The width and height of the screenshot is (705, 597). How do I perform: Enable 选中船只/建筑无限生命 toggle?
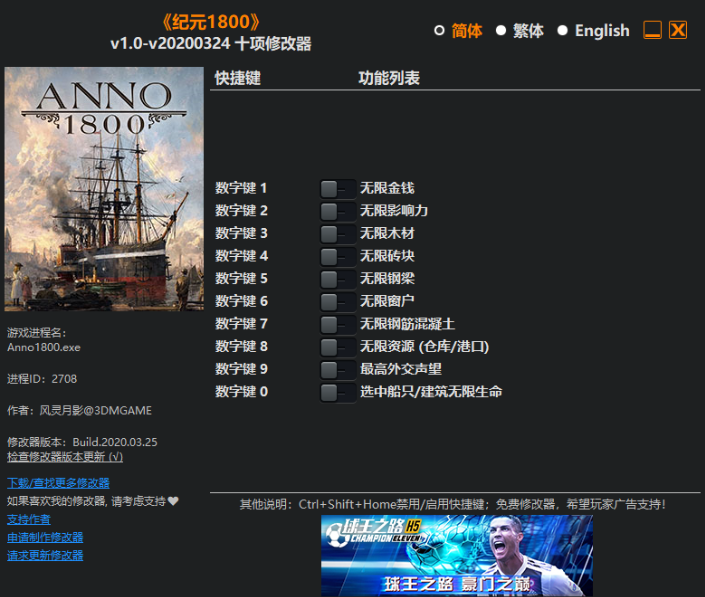(338, 392)
